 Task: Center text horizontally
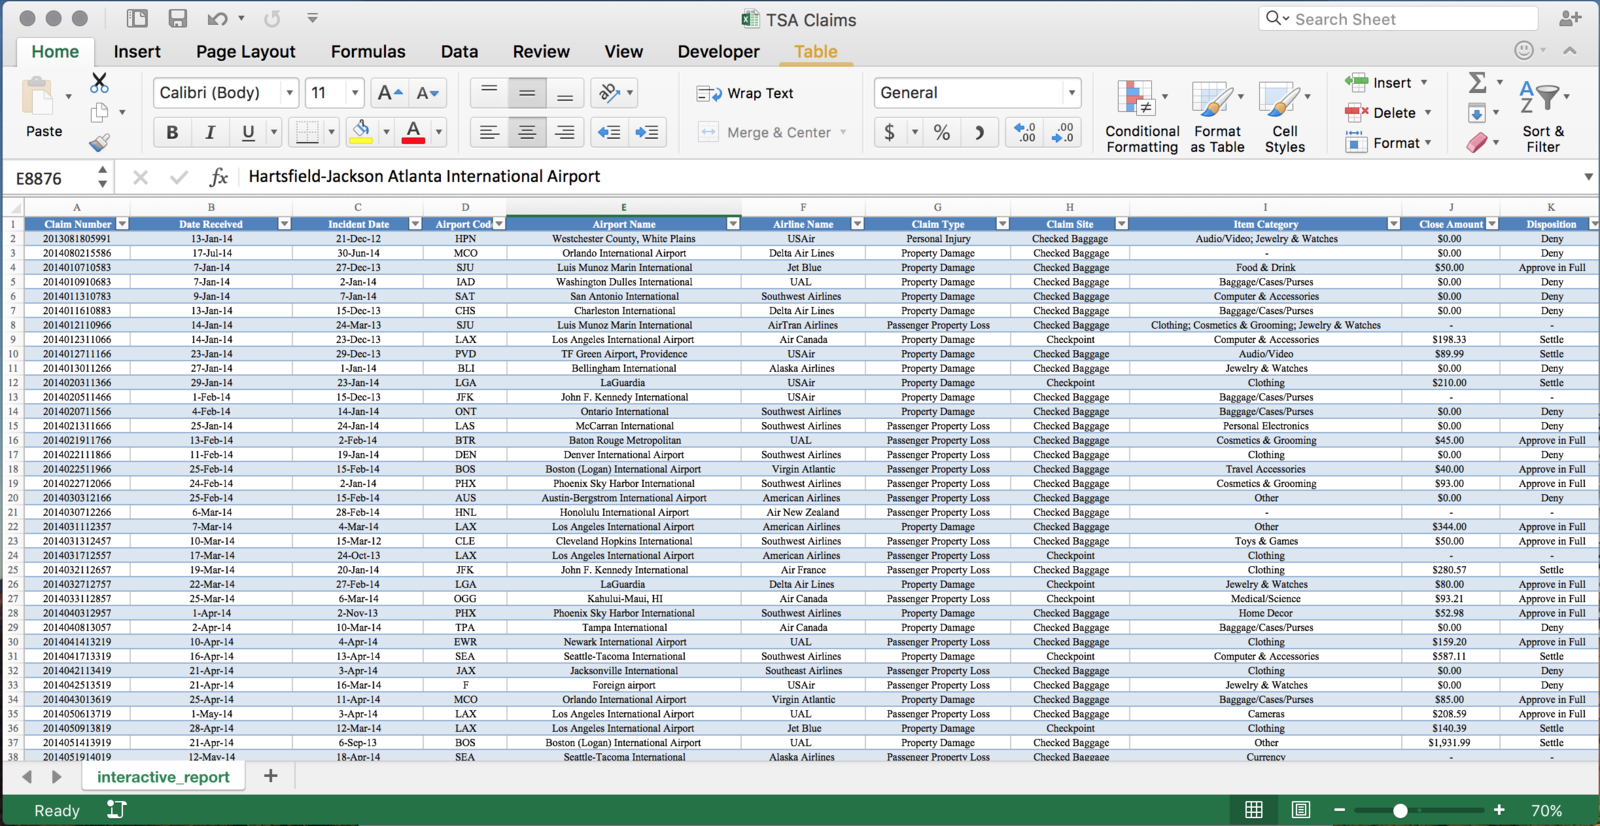(x=527, y=132)
